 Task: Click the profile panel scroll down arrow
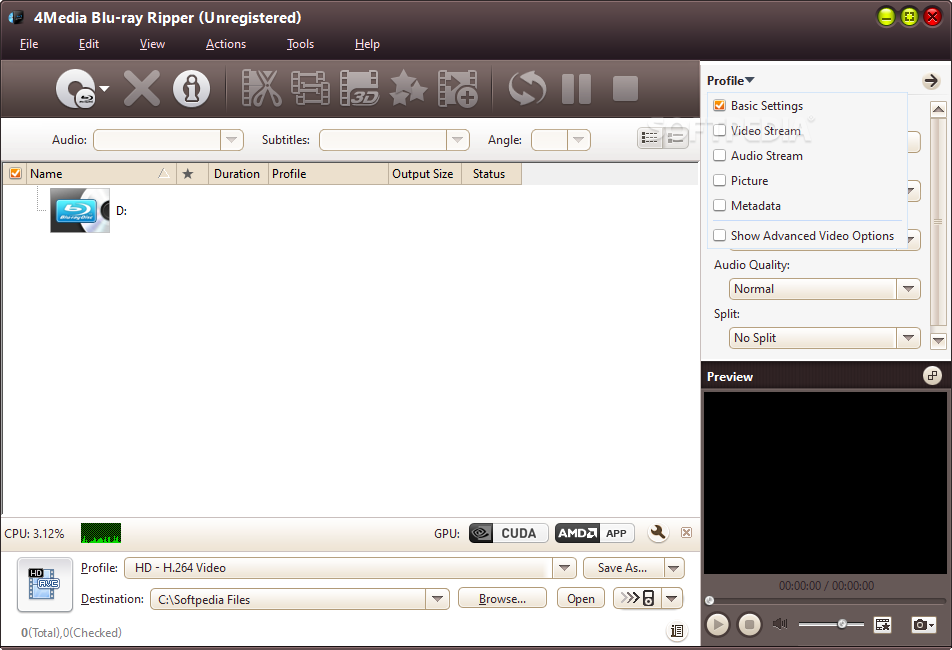point(938,340)
